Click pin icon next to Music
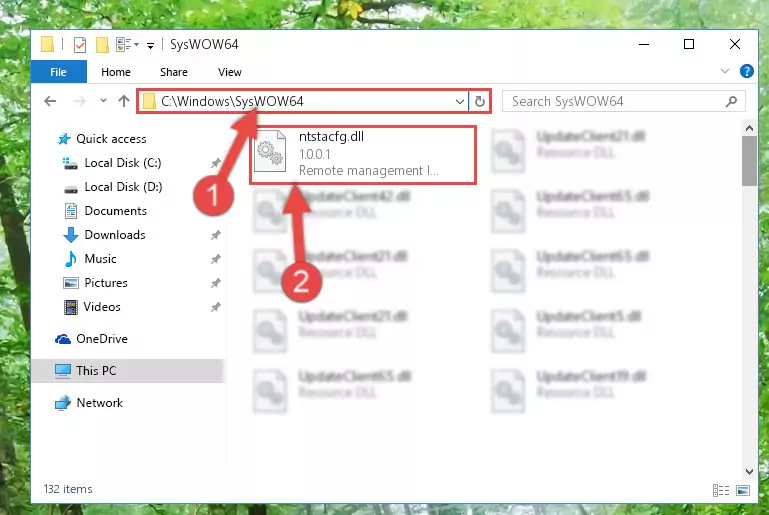769x515 pixels. pos(215,259)
